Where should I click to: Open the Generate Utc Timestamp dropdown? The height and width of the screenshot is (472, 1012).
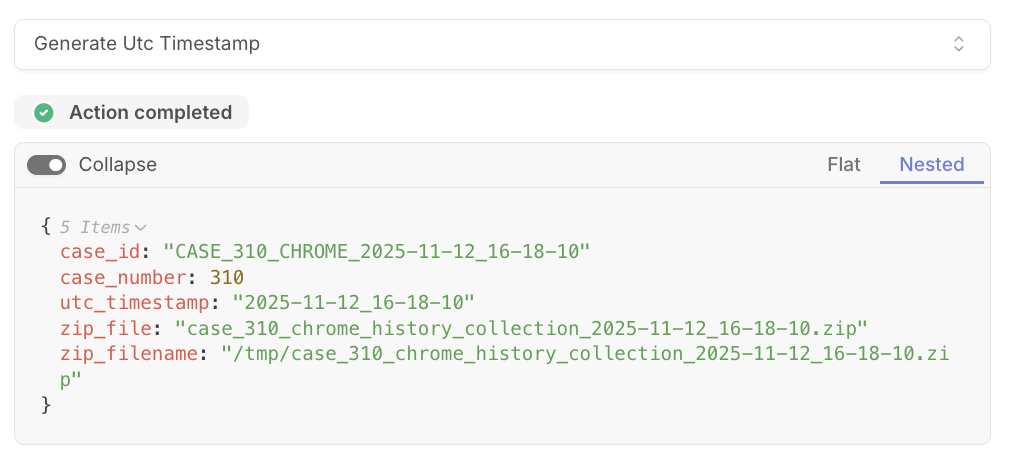pos(502,44)
